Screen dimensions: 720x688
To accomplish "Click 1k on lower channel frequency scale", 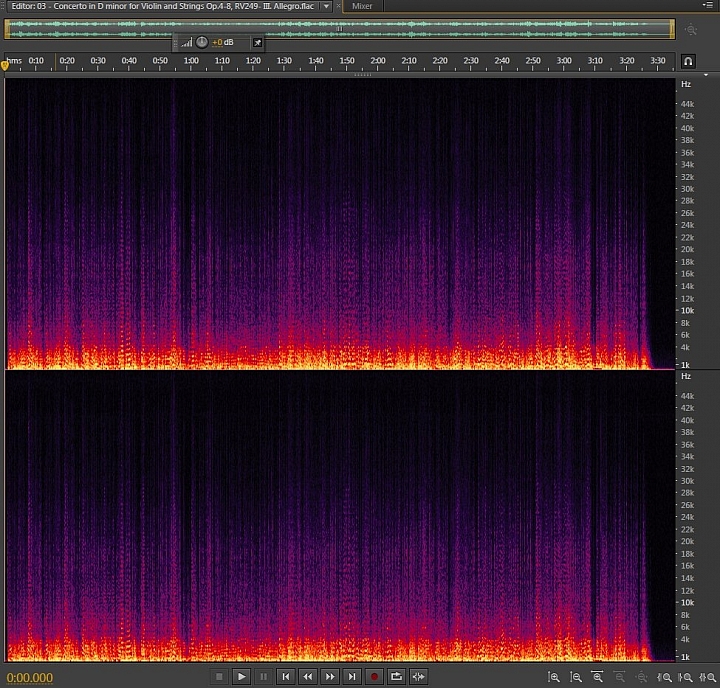I will coord(685,657).
